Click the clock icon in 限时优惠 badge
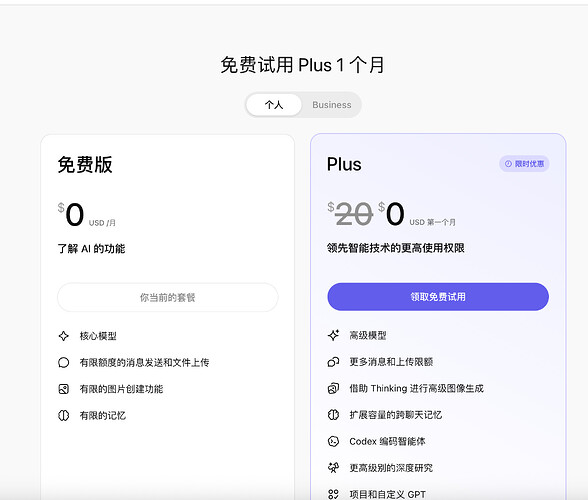This screenshot has height=500, width=588. (x=508, y=164)
